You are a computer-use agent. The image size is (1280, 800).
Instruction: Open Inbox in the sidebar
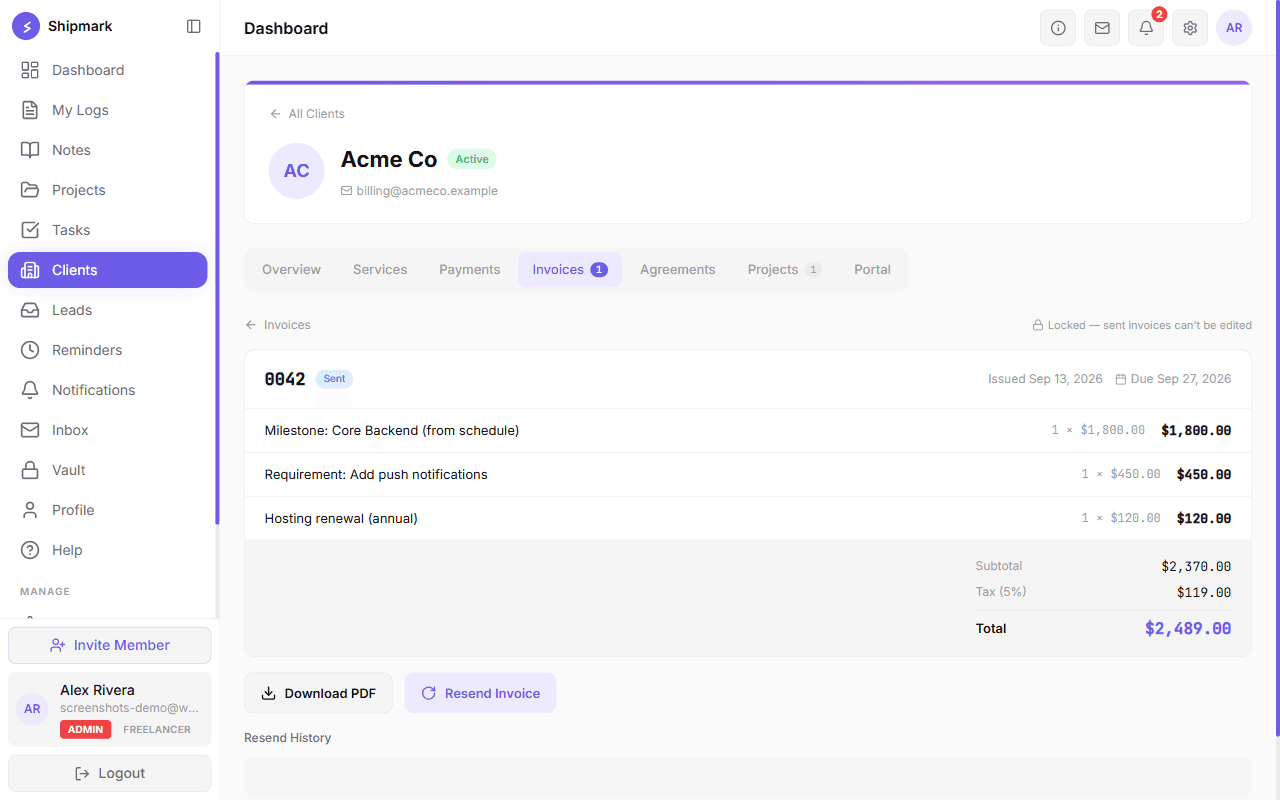coord(108,430)
